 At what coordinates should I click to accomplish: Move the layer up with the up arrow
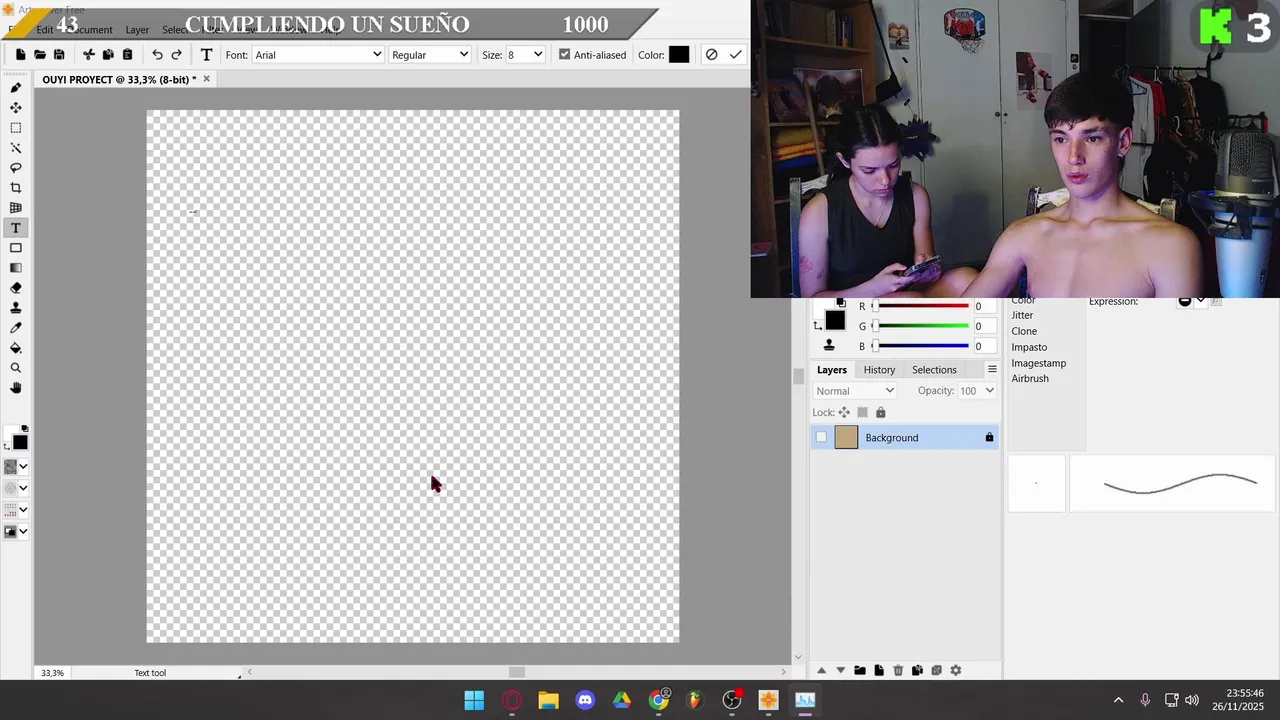click(821, 670)
